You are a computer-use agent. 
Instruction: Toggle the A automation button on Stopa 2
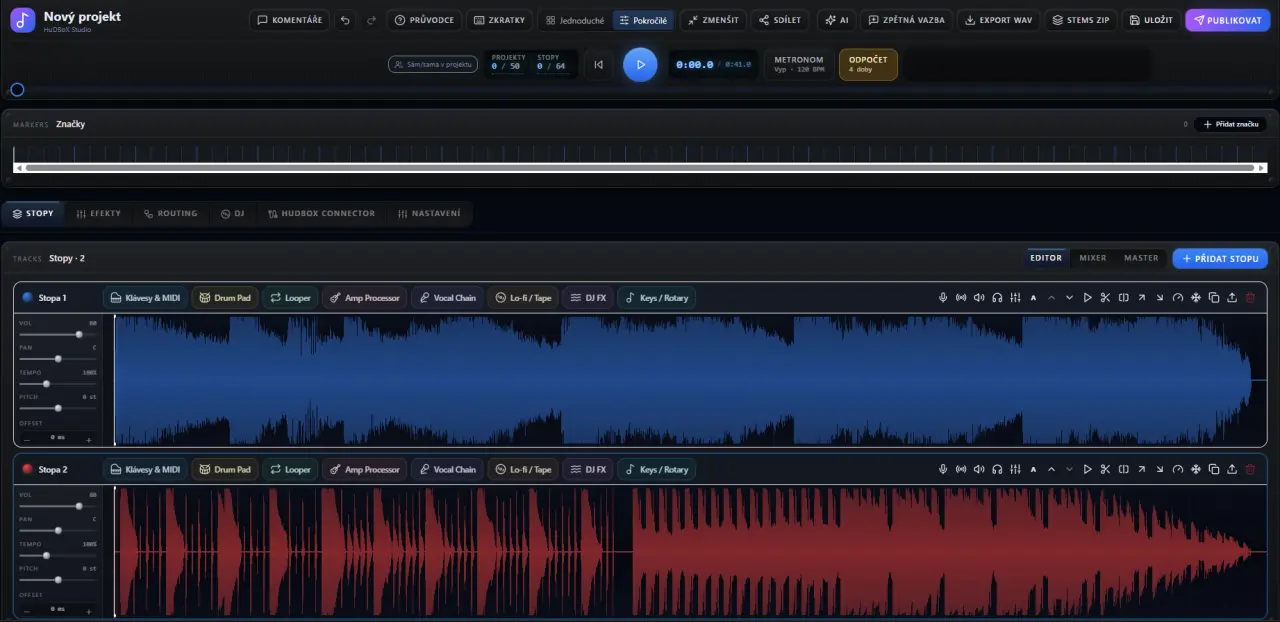[x=1033, y=469]
